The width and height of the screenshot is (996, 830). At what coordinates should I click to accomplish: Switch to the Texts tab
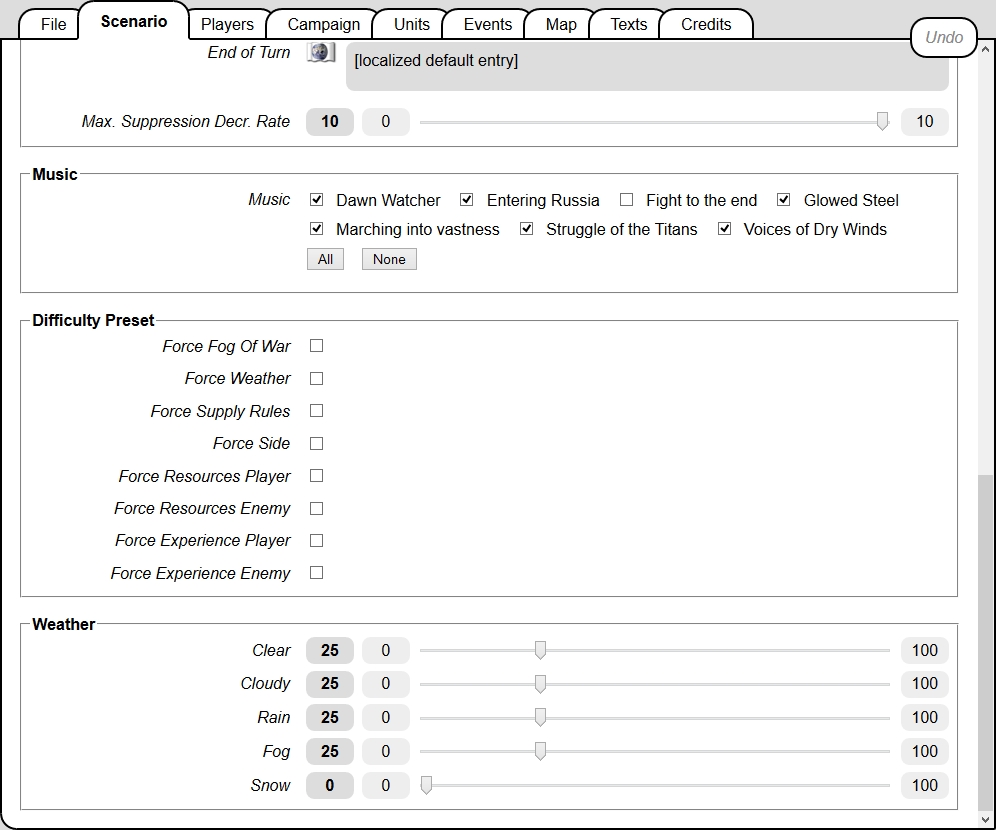point(628,24)
